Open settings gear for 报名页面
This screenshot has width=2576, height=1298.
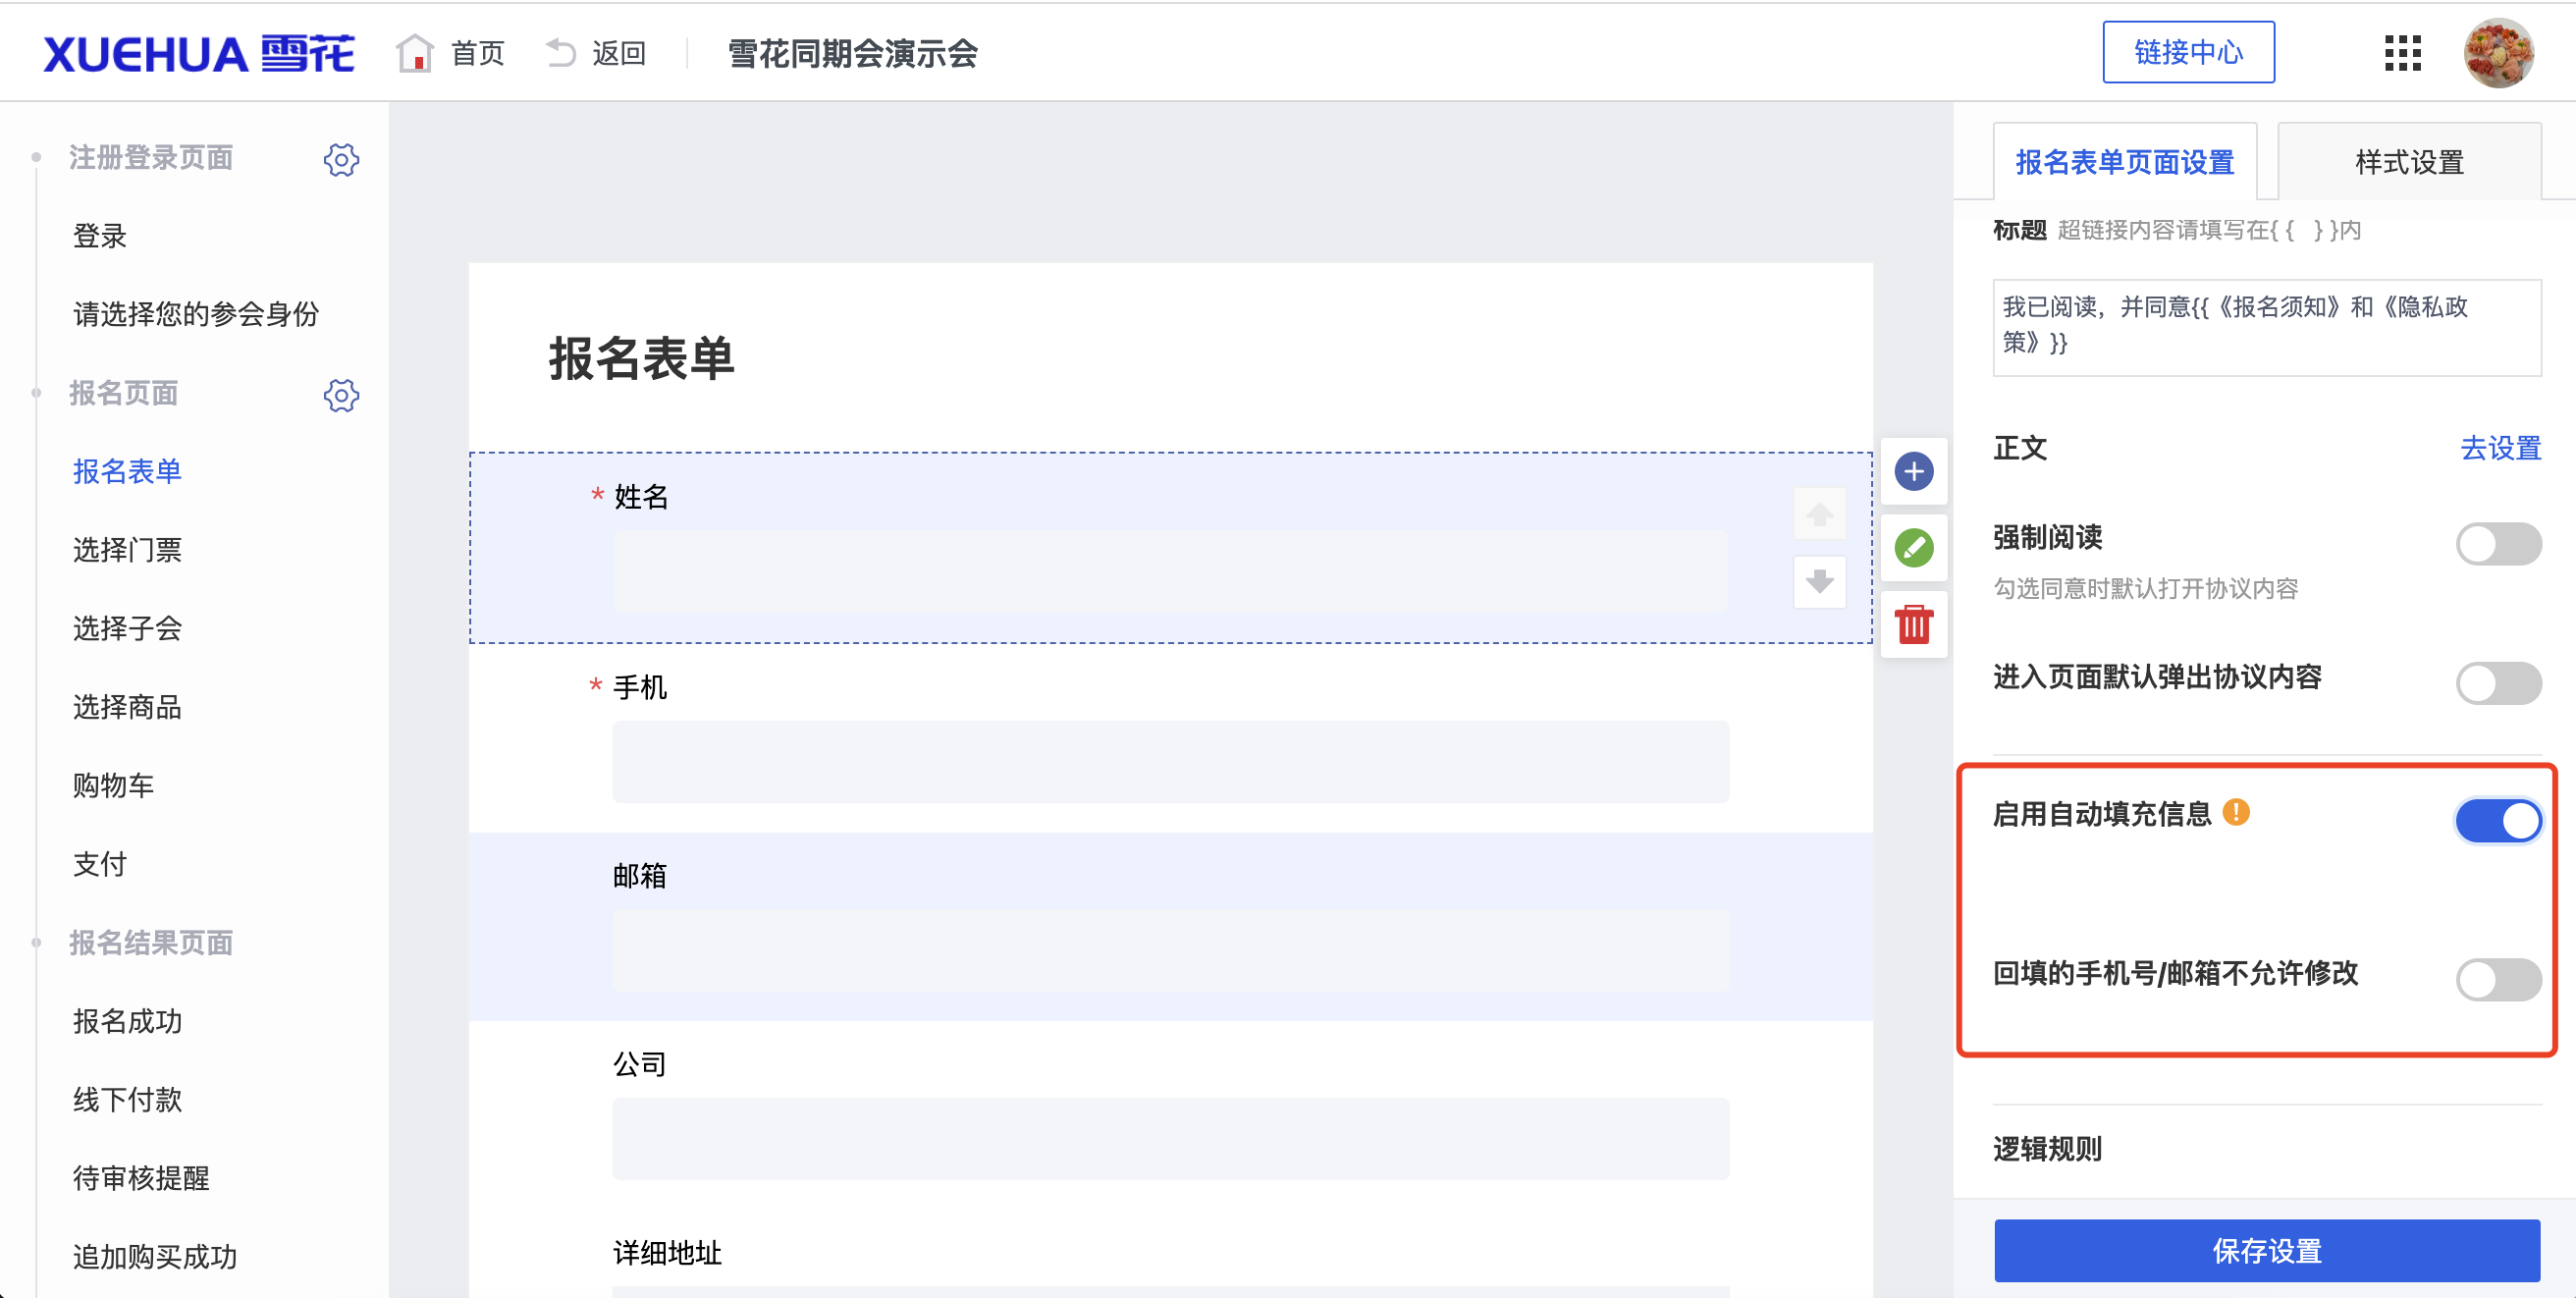pyautogui.click(x=341, y=395)
